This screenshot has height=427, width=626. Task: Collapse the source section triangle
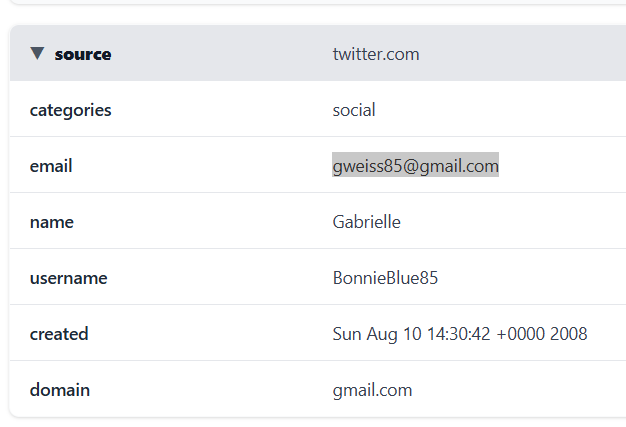[x=37, y=54]
